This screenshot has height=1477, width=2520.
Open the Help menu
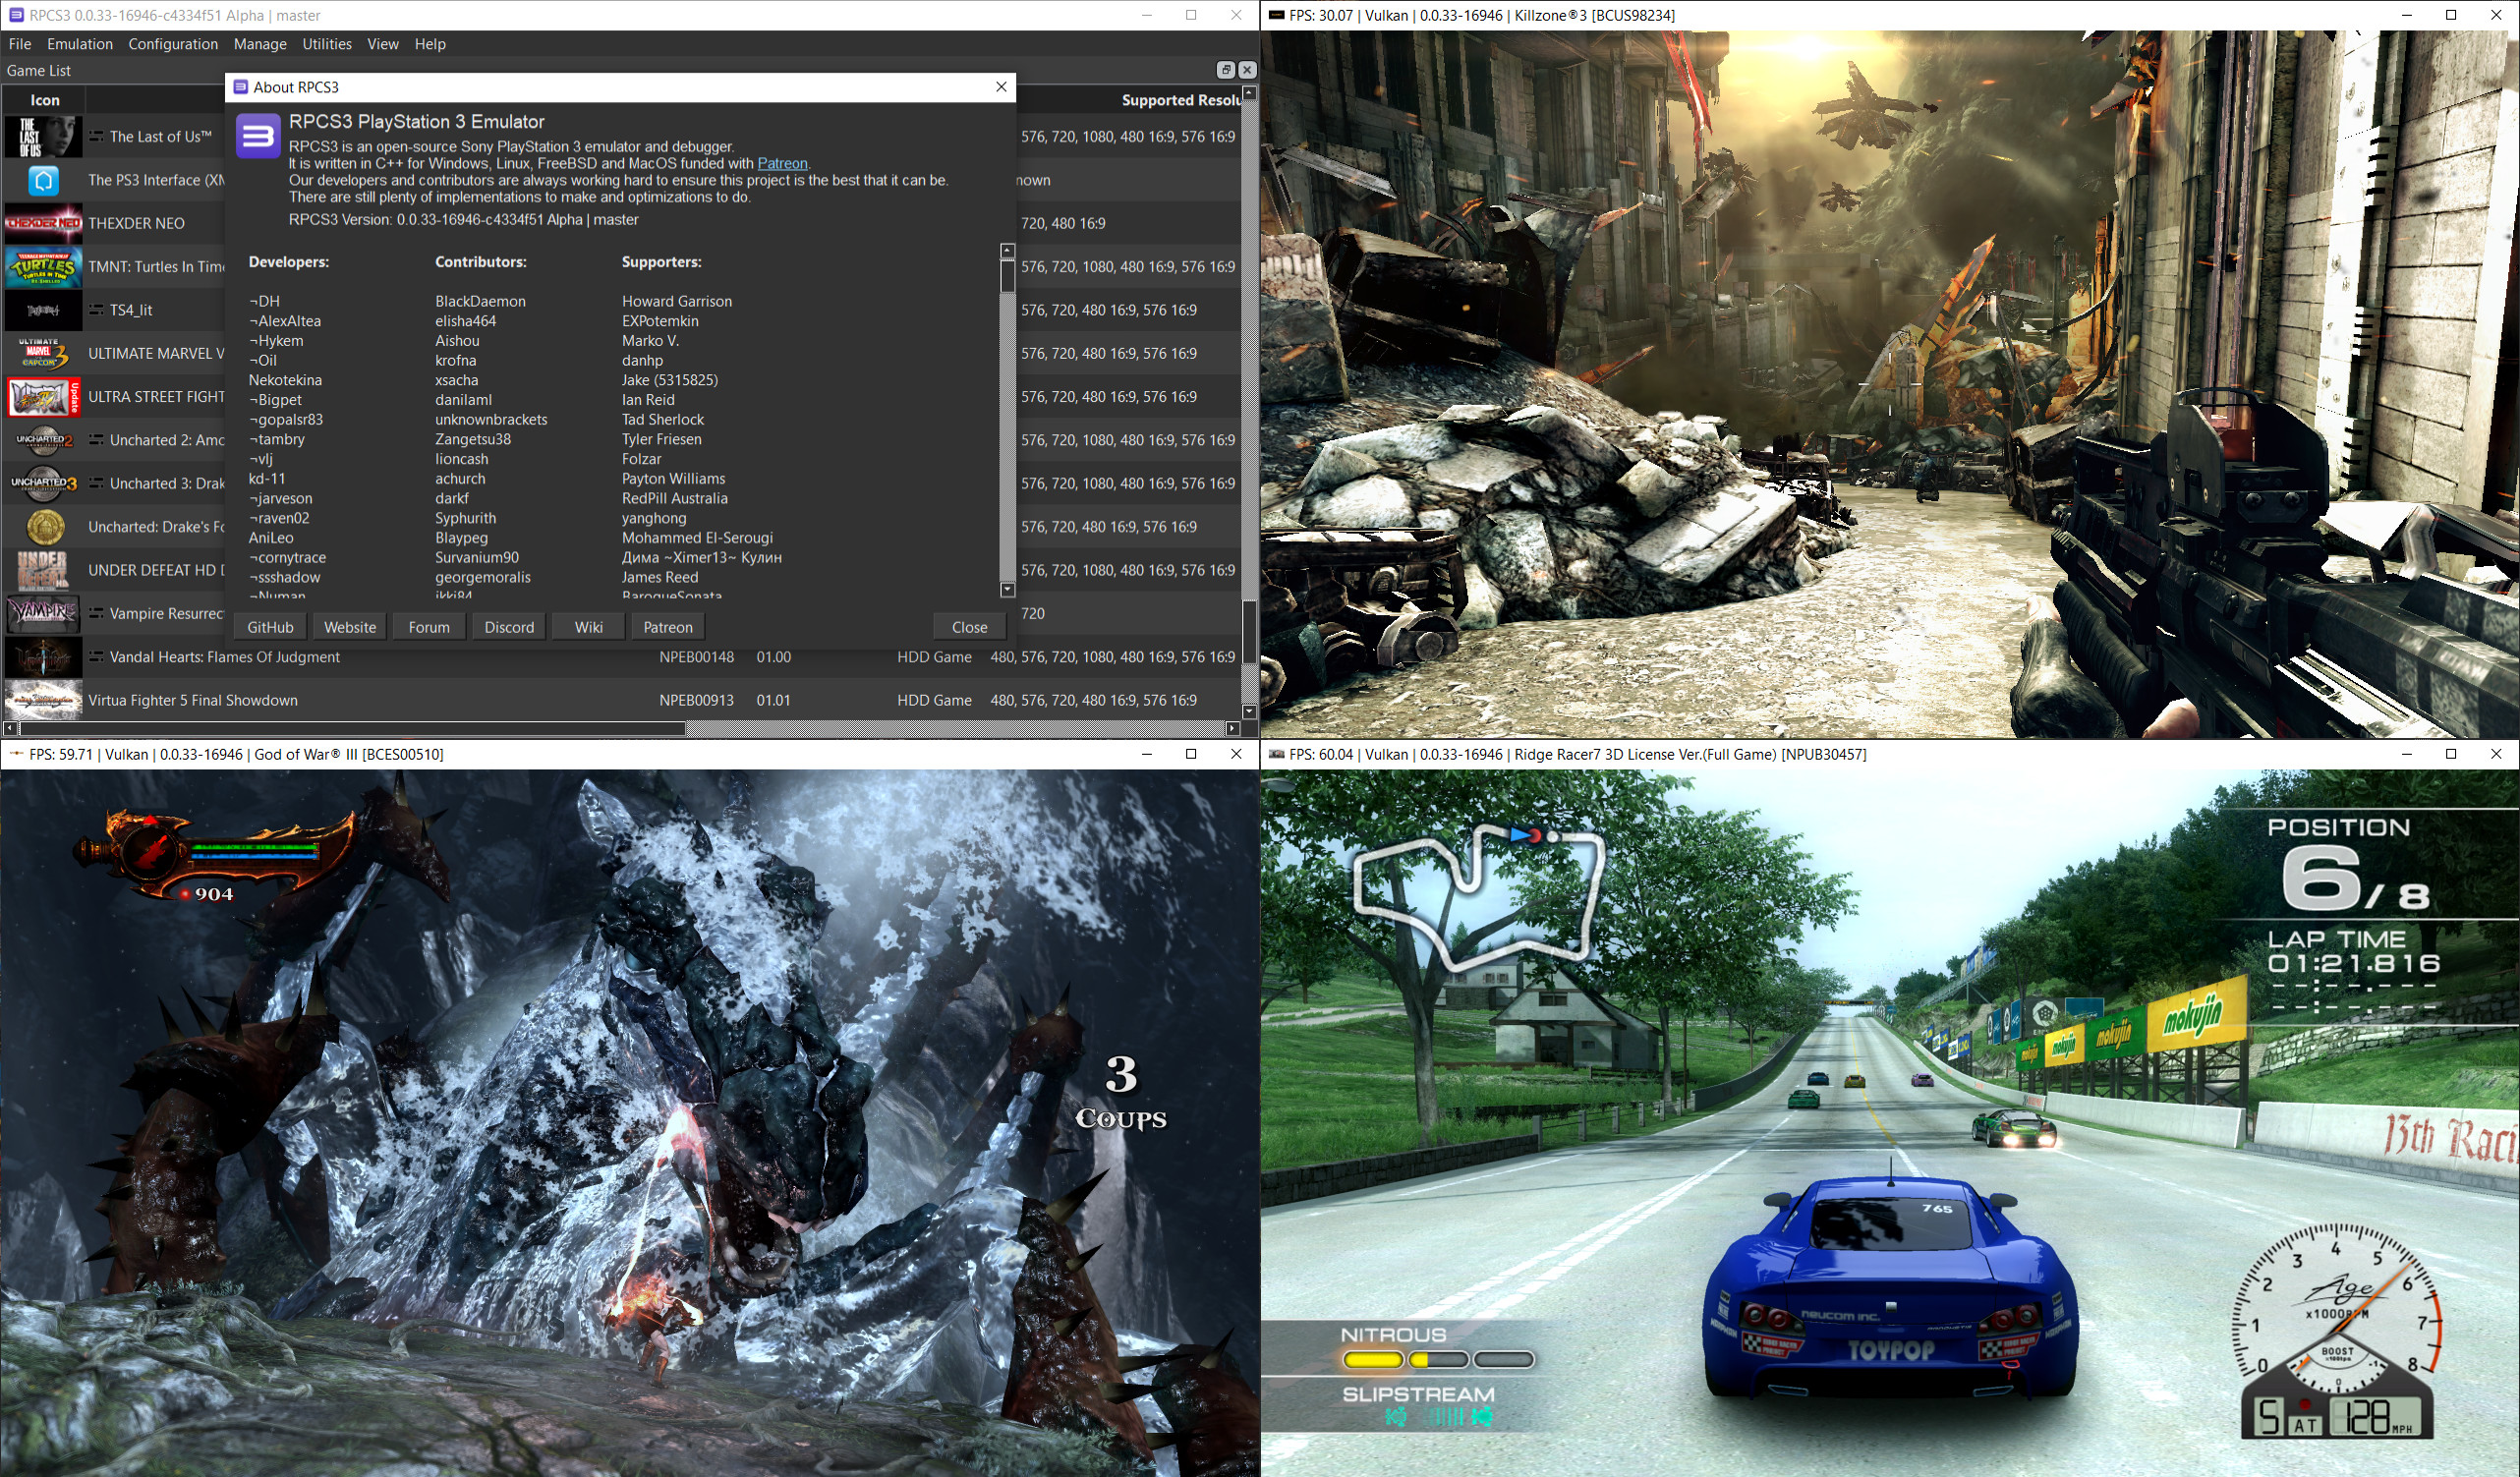pyautogui.click(x=430, y=44)
